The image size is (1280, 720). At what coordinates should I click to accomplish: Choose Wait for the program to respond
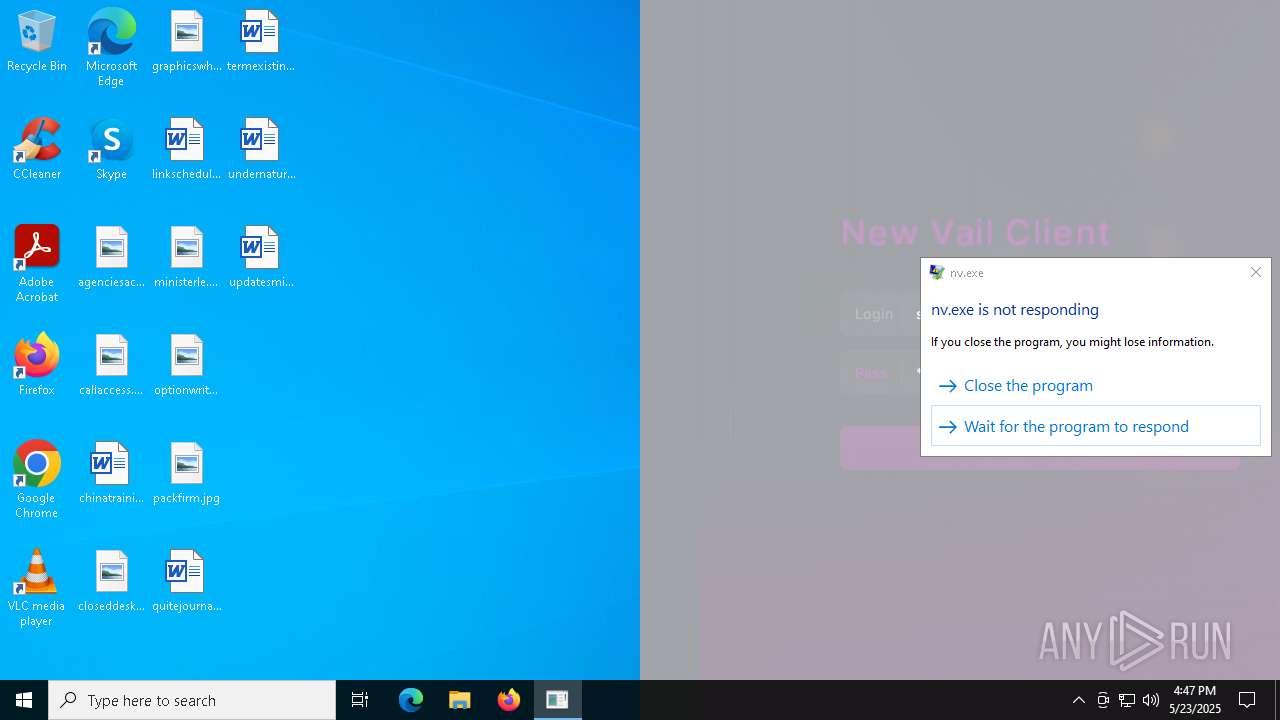coord(1096,426)
